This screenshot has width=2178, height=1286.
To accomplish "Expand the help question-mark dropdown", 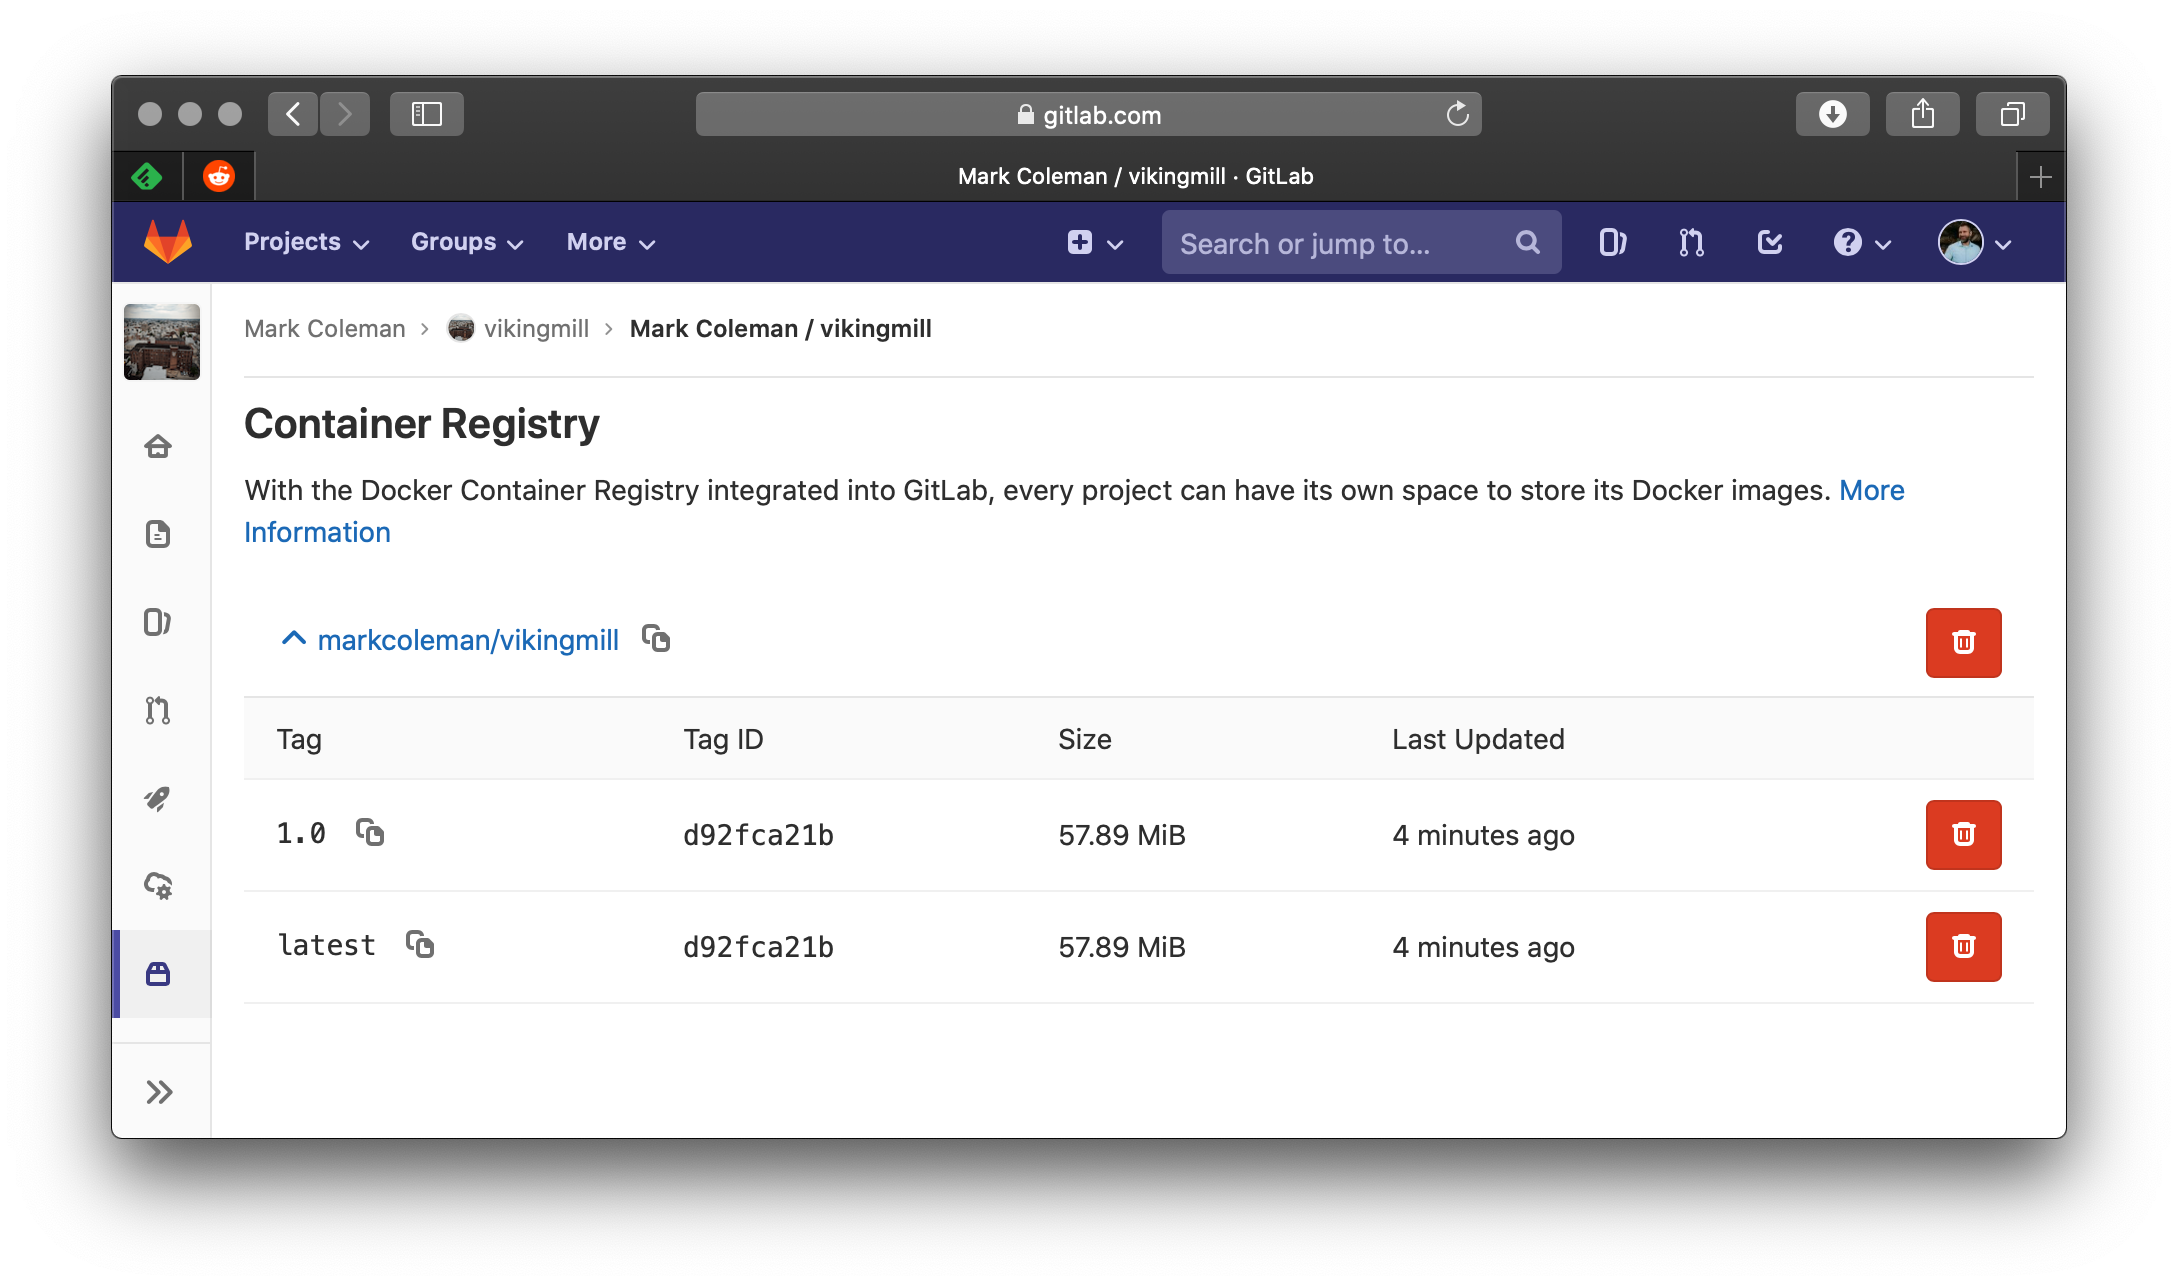I will click(x=1858, y=242).
